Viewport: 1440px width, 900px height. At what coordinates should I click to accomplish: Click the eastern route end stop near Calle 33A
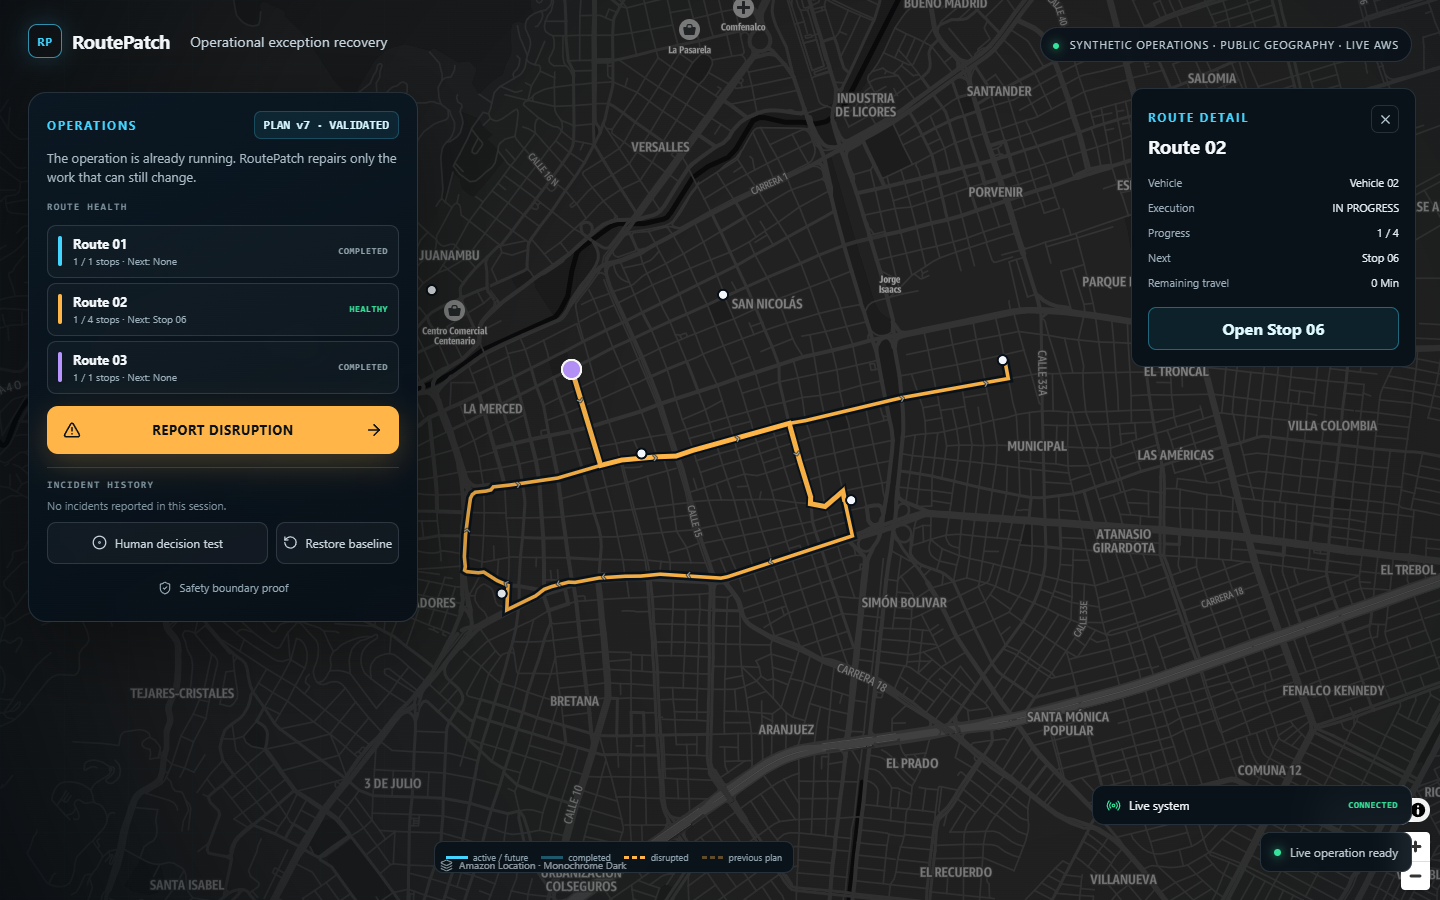1003,360
